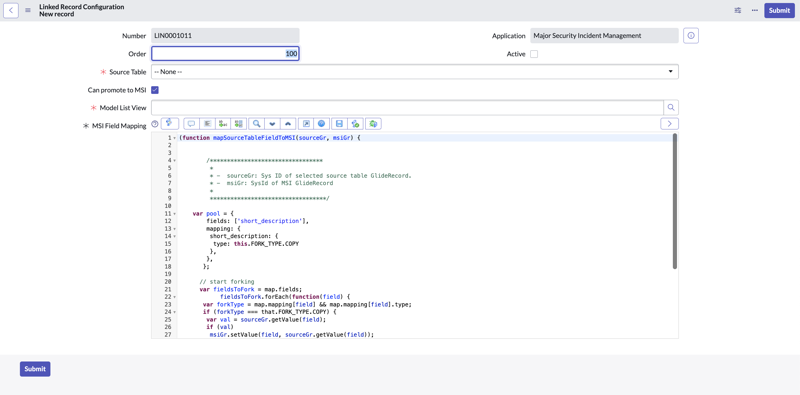Click line number 19 in gutter
The height and width of the screenshot is (395, 800).
(168, 274)
